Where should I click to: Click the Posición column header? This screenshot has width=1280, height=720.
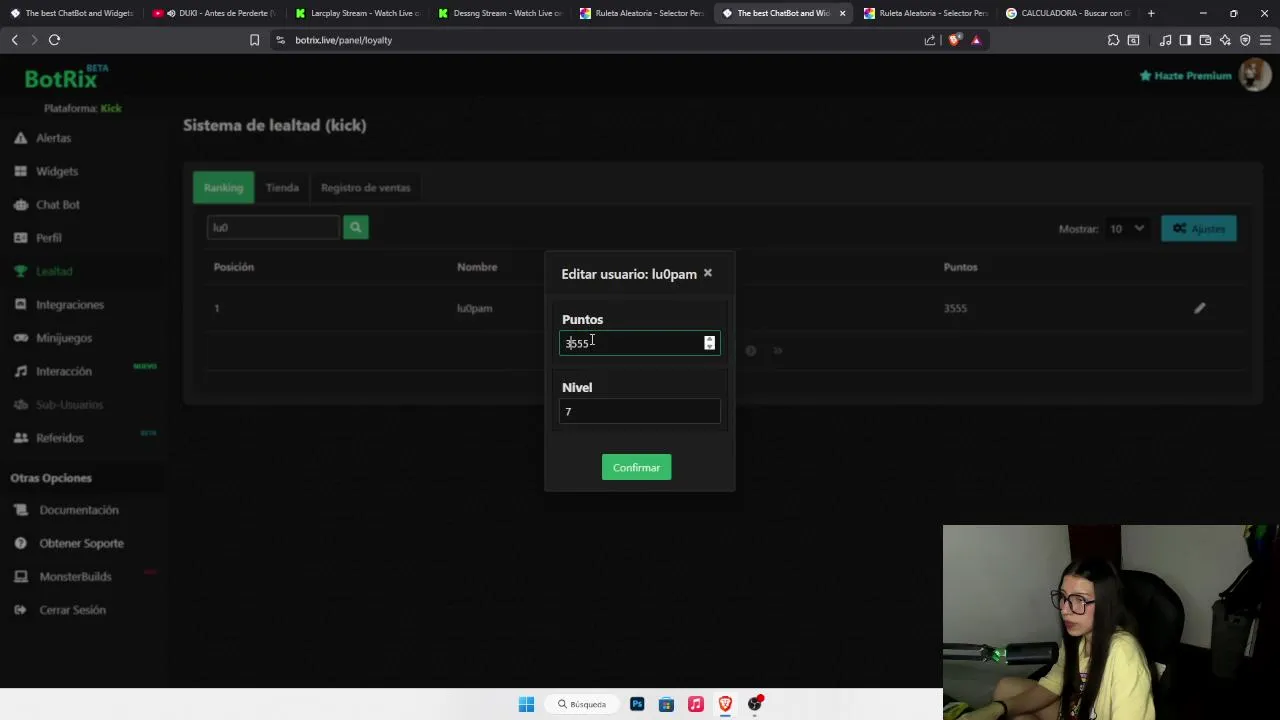click(233, 267)
